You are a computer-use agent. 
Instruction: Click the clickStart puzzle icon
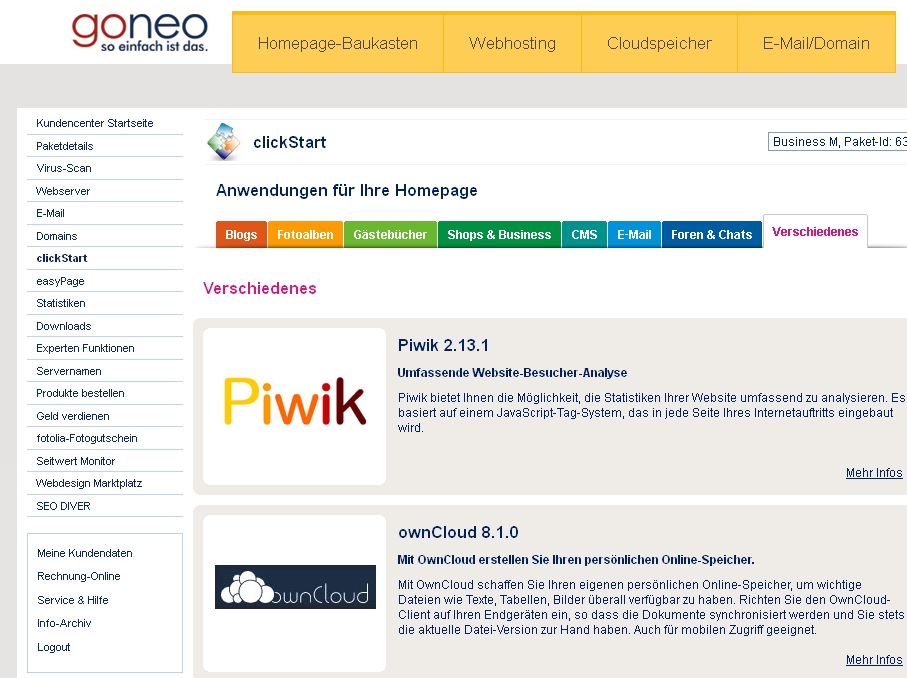click(x=224, y=142)
